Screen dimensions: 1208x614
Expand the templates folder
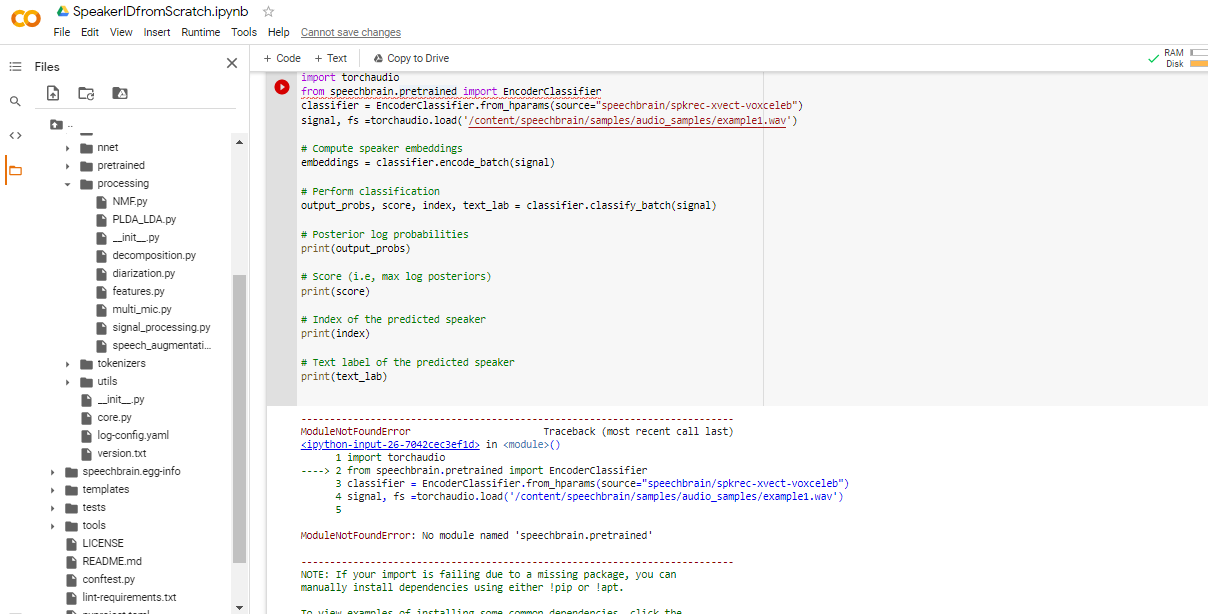52,489
